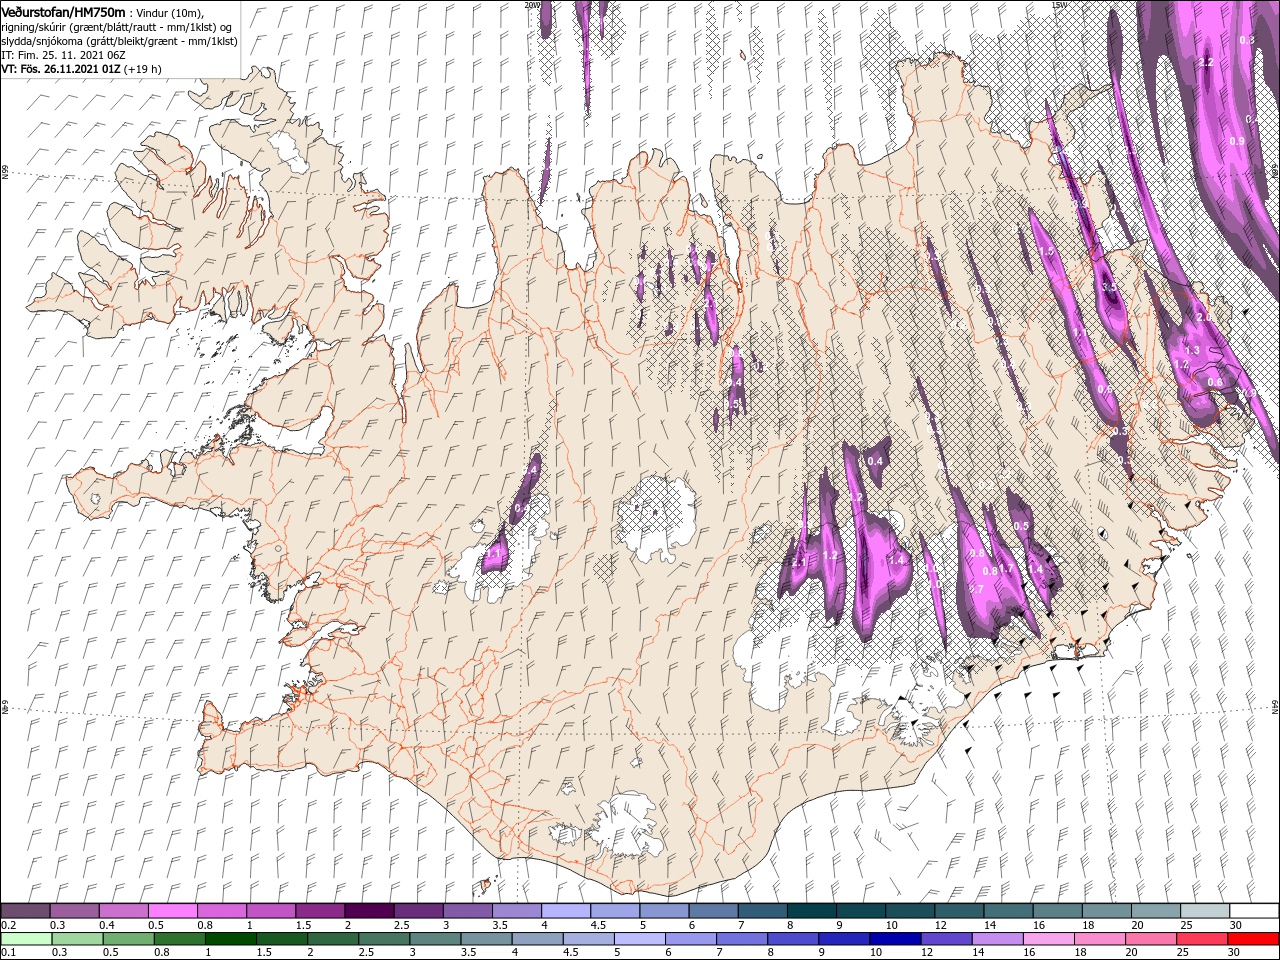
Task: Pick the deep blue rain swatch between 10 and 12
Action: click(896, 939)
